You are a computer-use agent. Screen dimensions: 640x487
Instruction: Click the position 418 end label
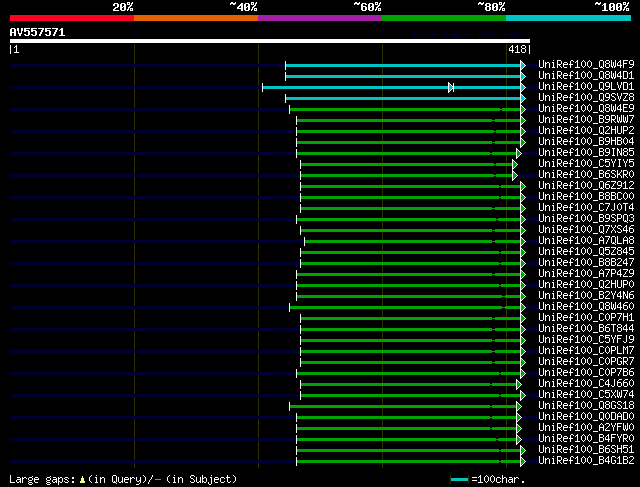pyautogui.click(x=517, y=49)
